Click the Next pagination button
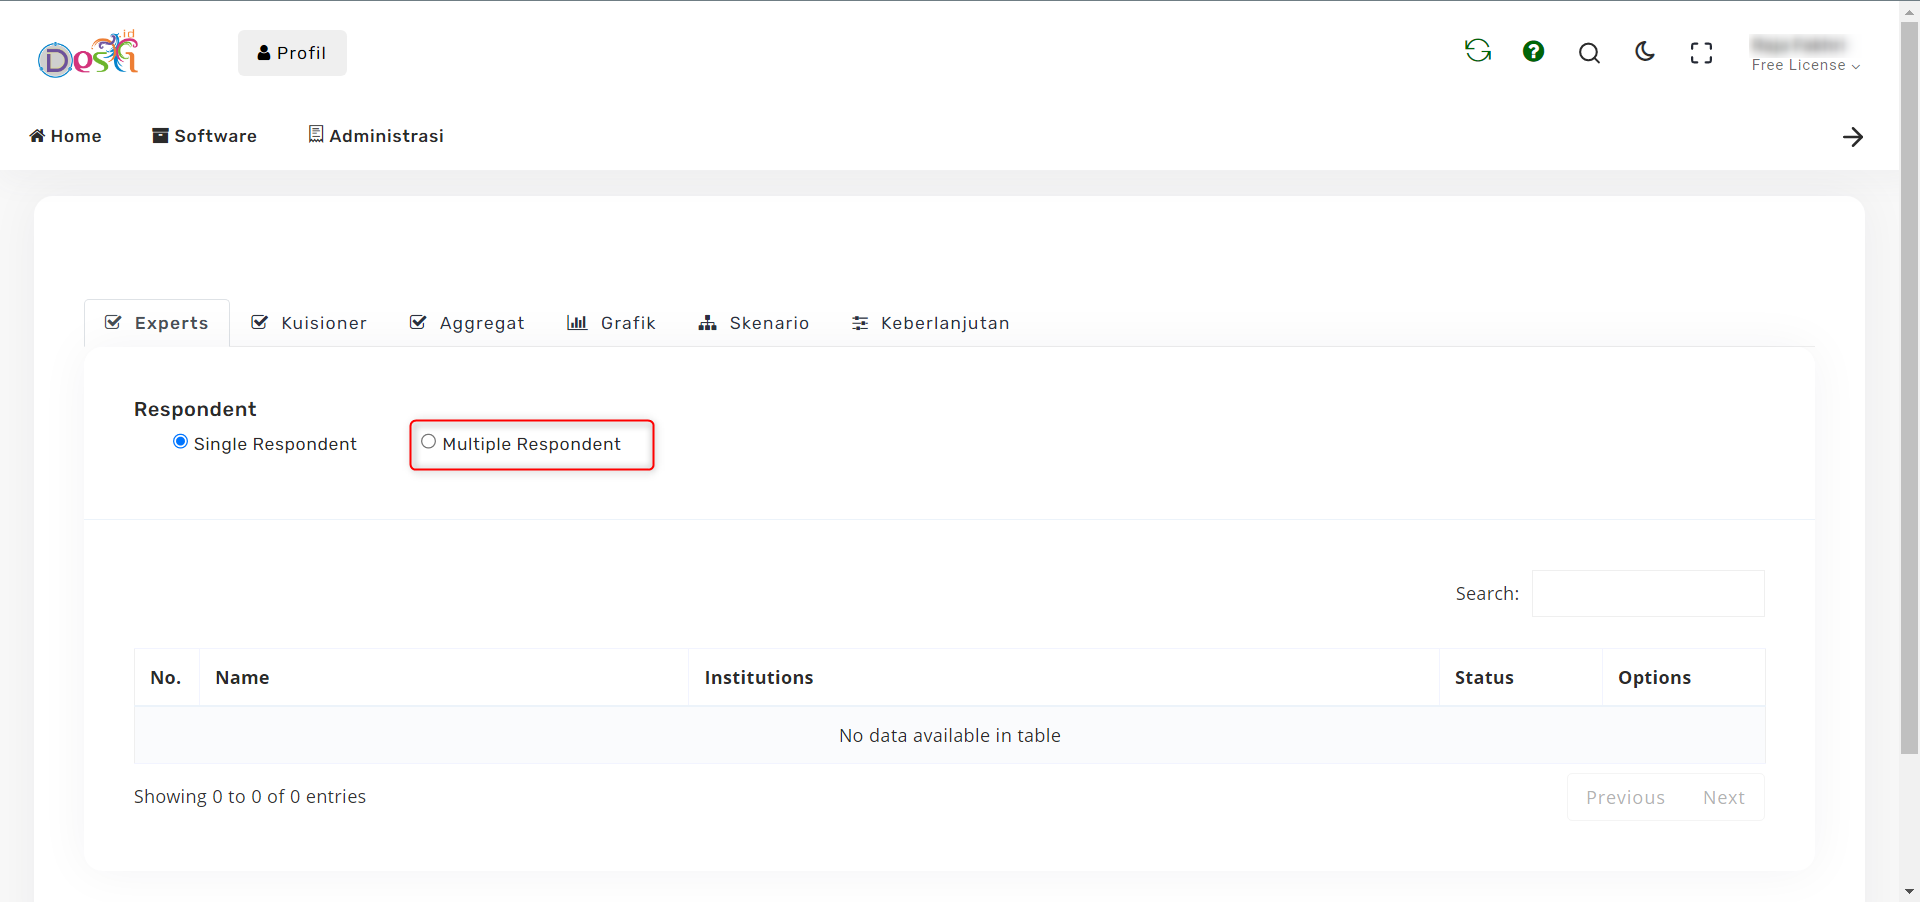Screen dimensions: 1920x902 [1723, 798]
